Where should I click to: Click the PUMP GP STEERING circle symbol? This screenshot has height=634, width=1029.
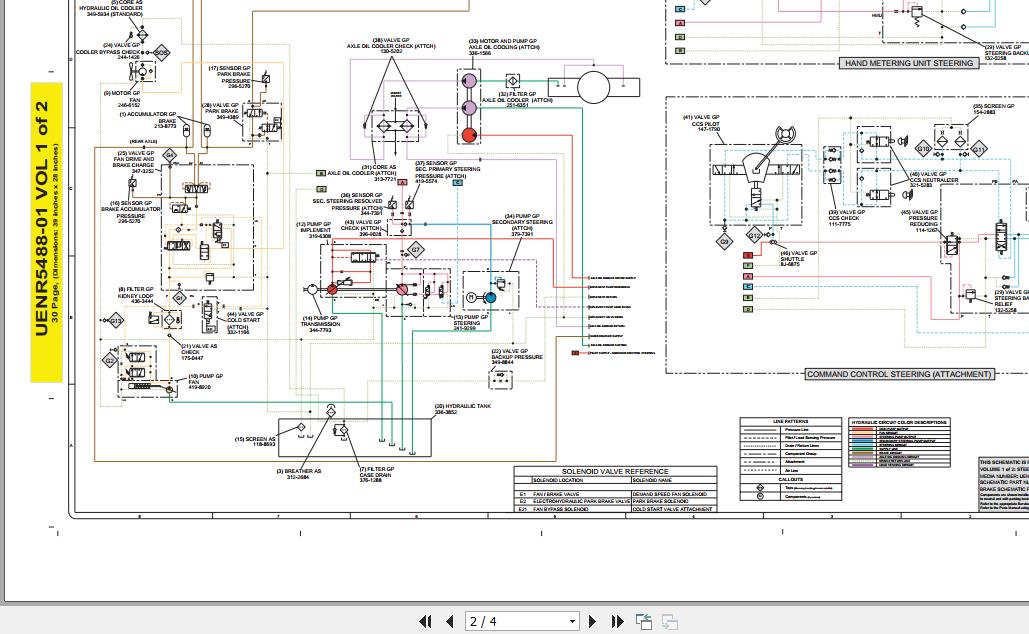tap(489, 296)
